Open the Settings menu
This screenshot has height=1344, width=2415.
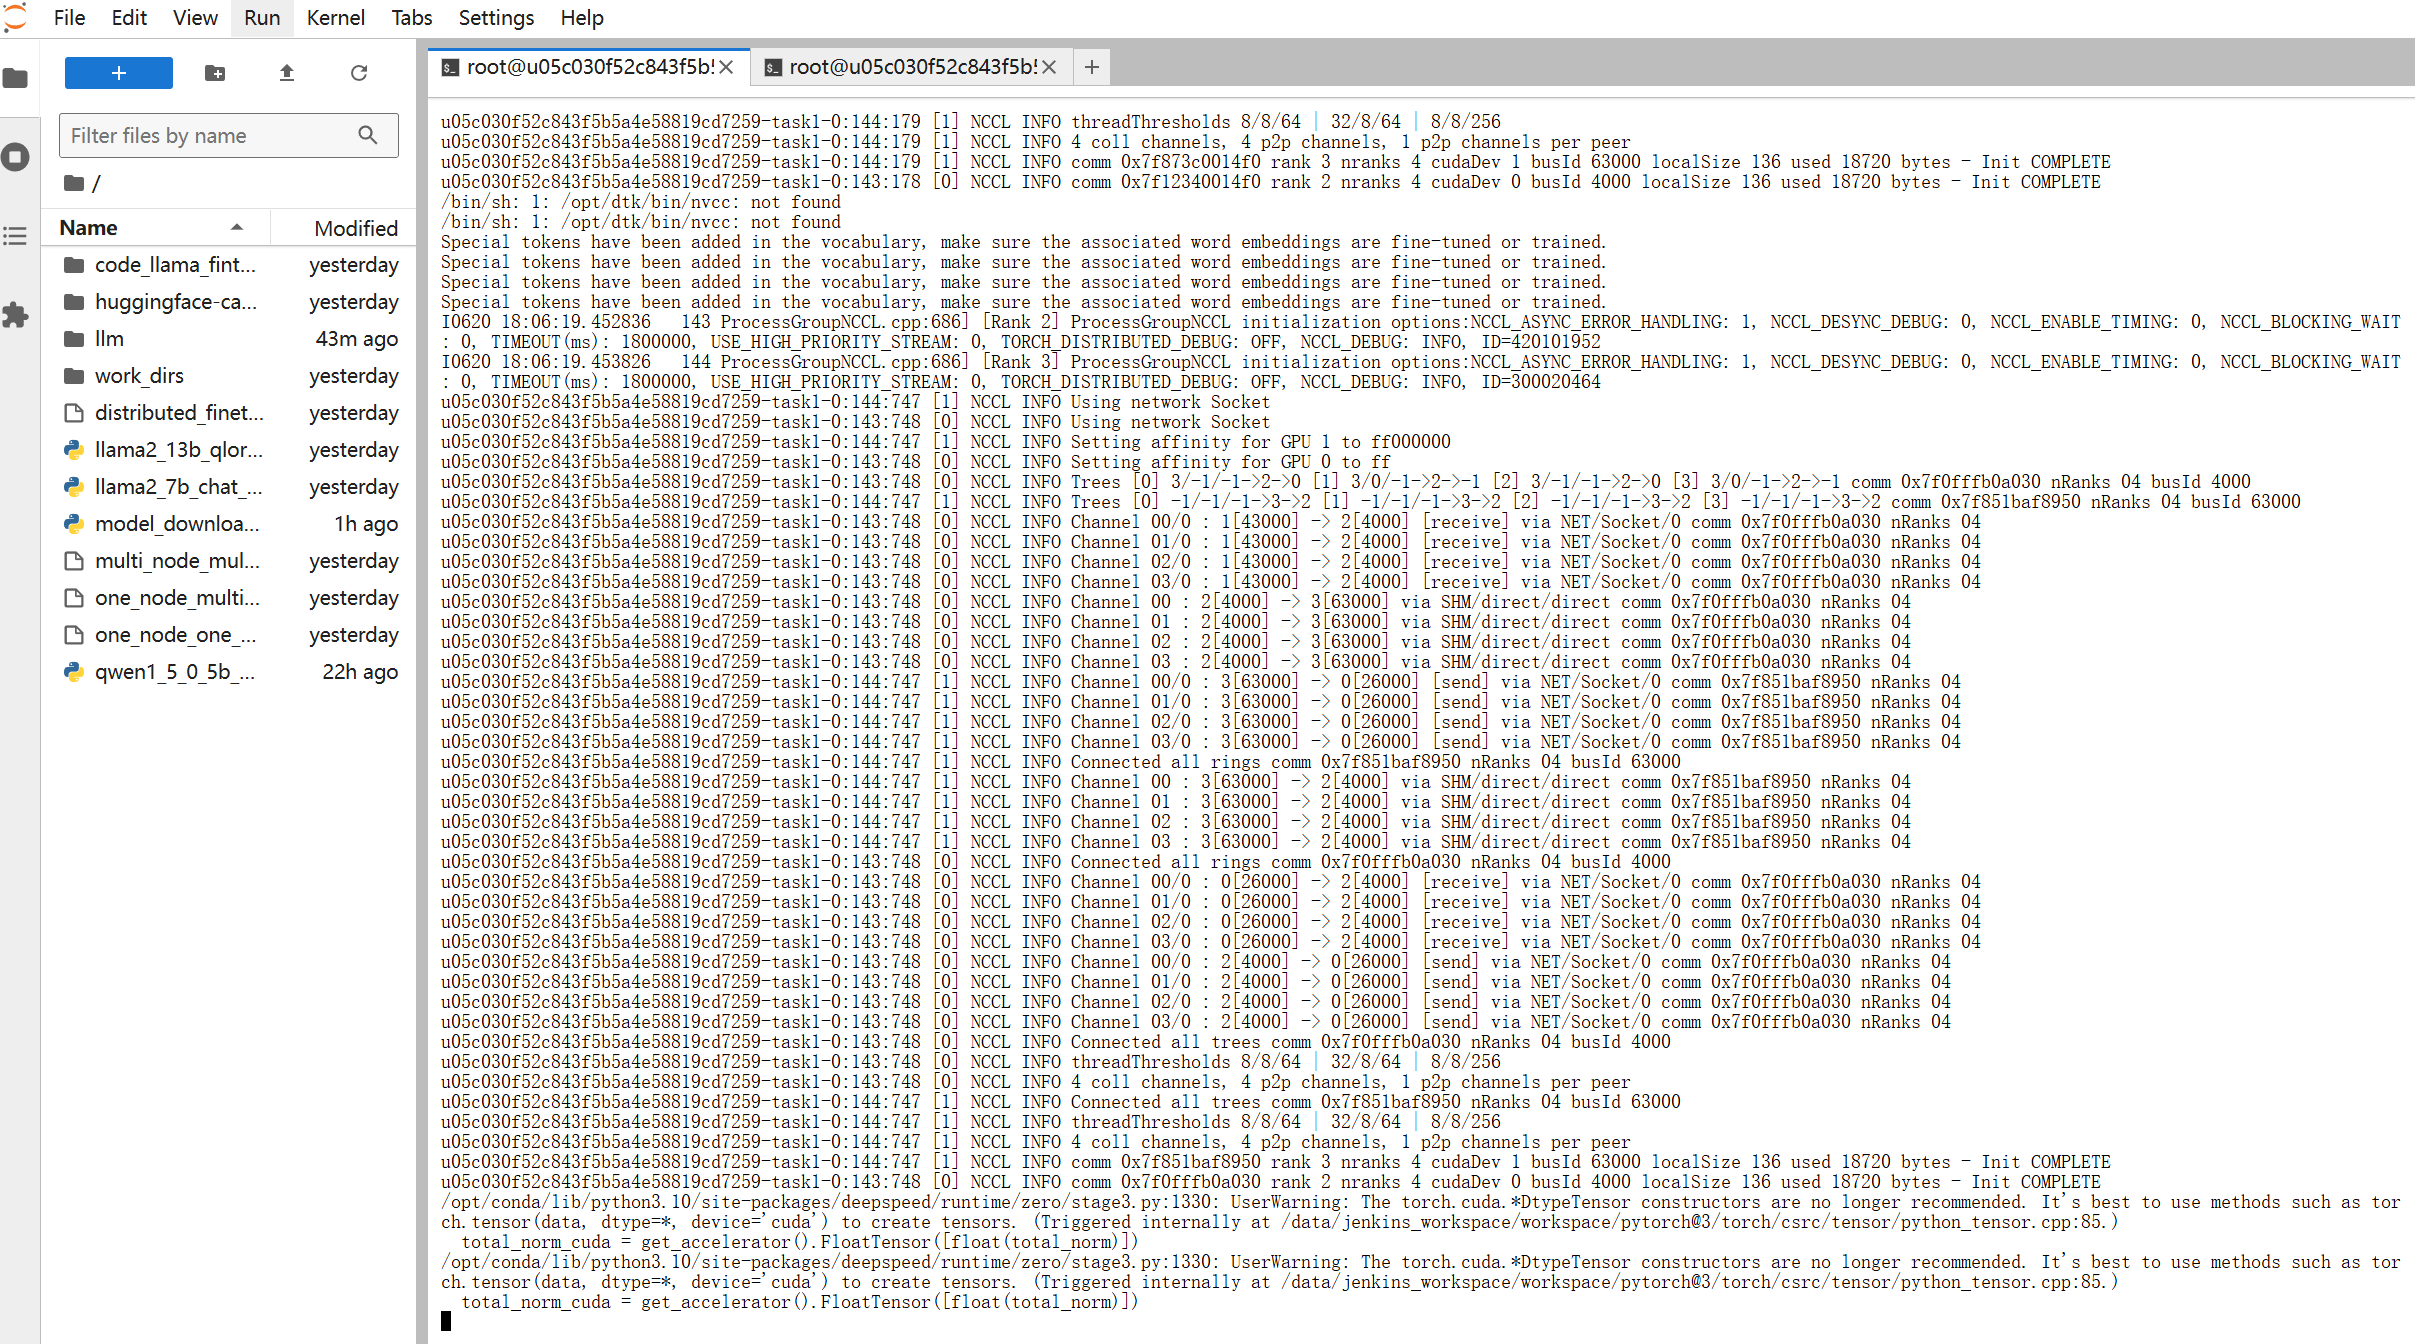[496, 18]
